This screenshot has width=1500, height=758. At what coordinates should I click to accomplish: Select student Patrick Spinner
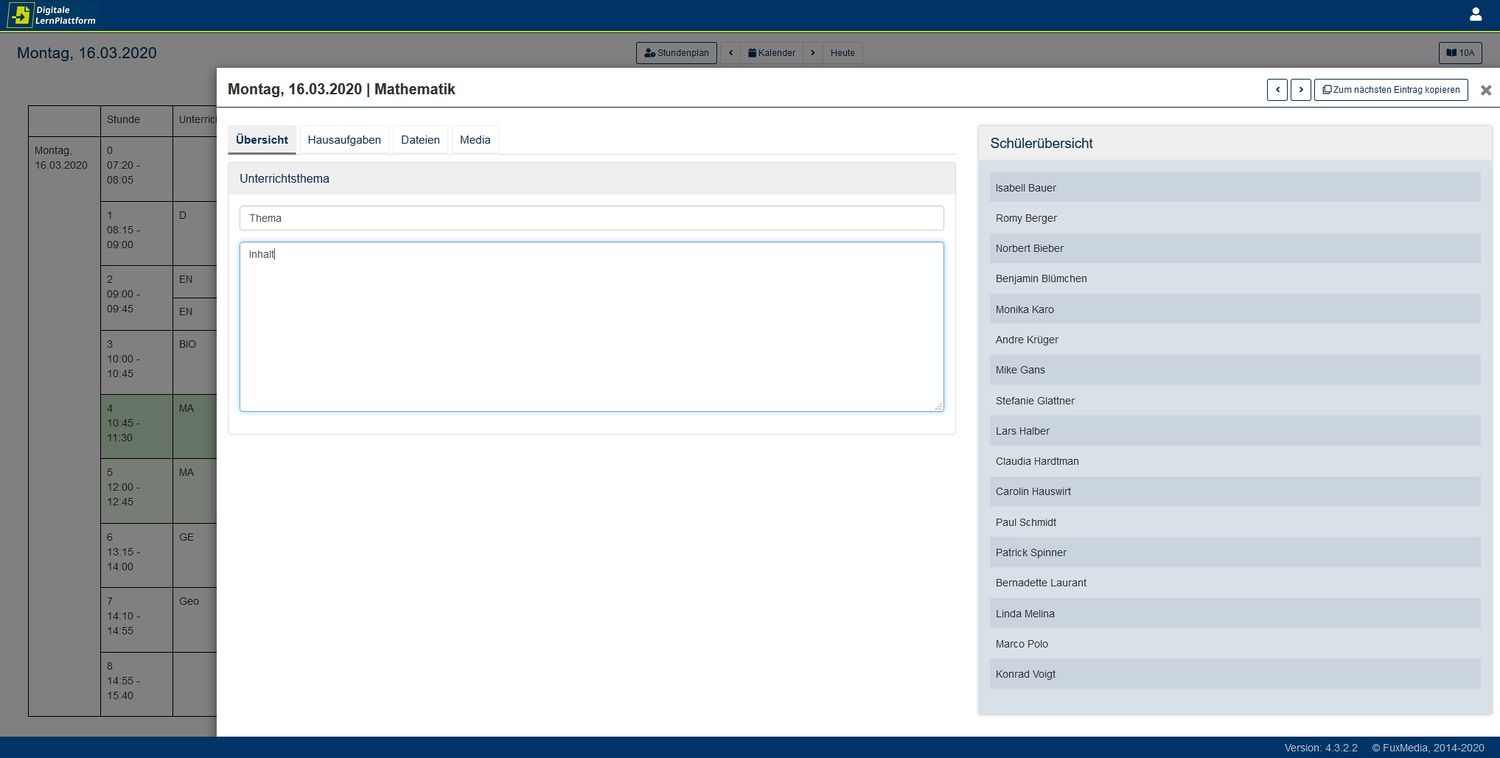[x=1235, y=552]
